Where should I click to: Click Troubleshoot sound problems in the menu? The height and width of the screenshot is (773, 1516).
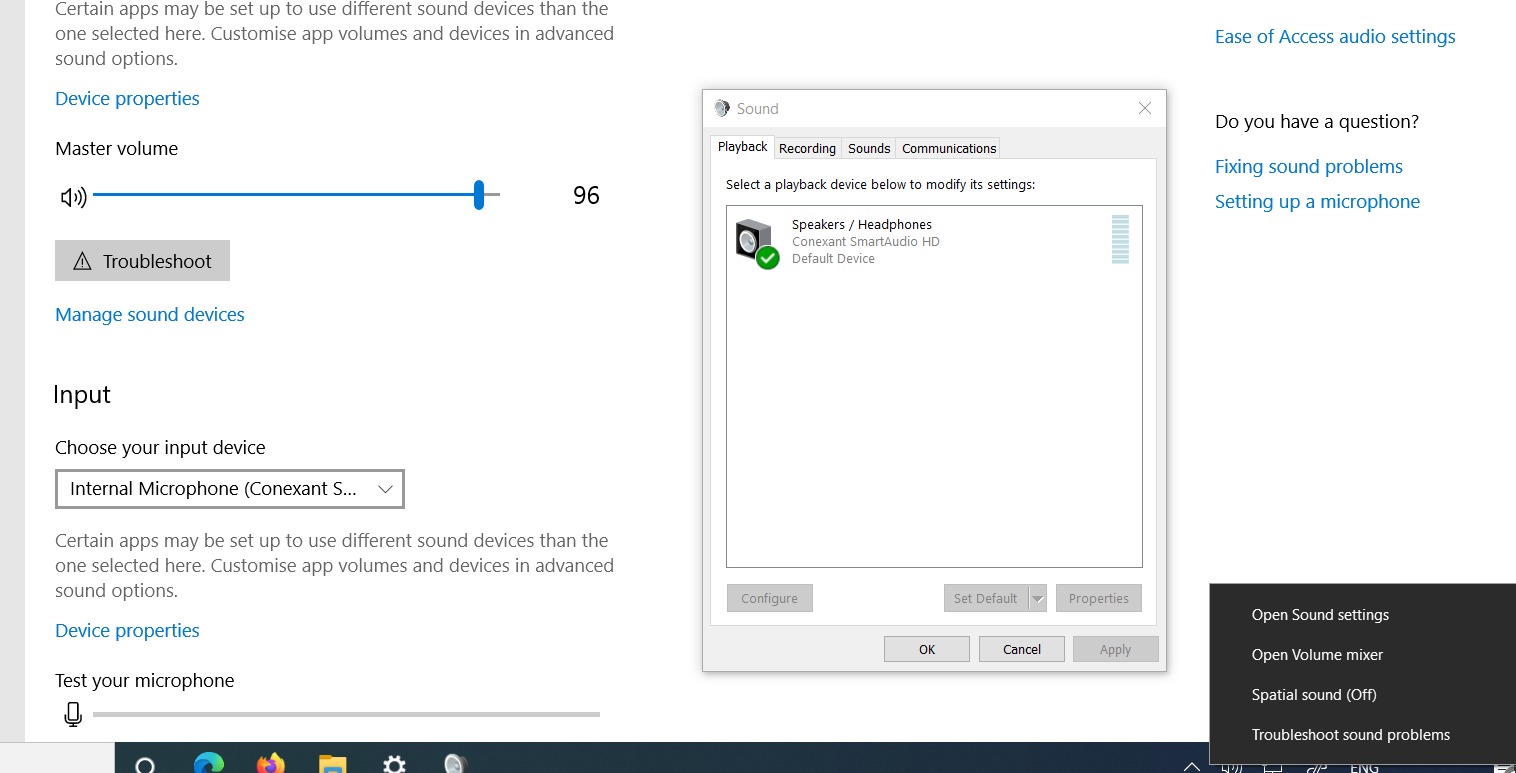(x=1351, y=734)
